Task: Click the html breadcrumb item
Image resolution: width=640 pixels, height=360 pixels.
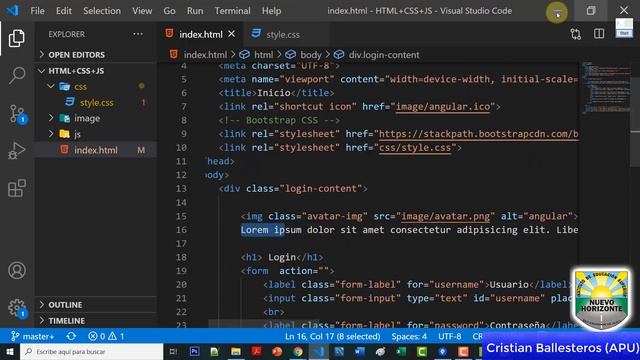Action: (x=256, y=55)
